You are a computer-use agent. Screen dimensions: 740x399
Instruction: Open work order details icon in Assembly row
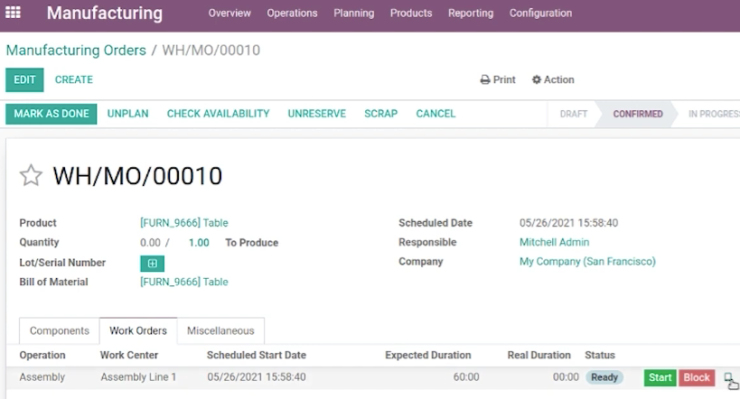click(x=731, y=379)
